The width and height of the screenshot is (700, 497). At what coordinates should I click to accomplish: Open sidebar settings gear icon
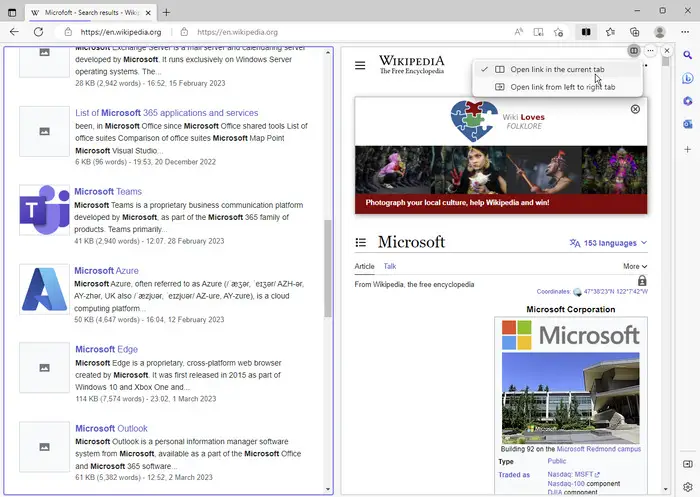click(x=688, y=486)
